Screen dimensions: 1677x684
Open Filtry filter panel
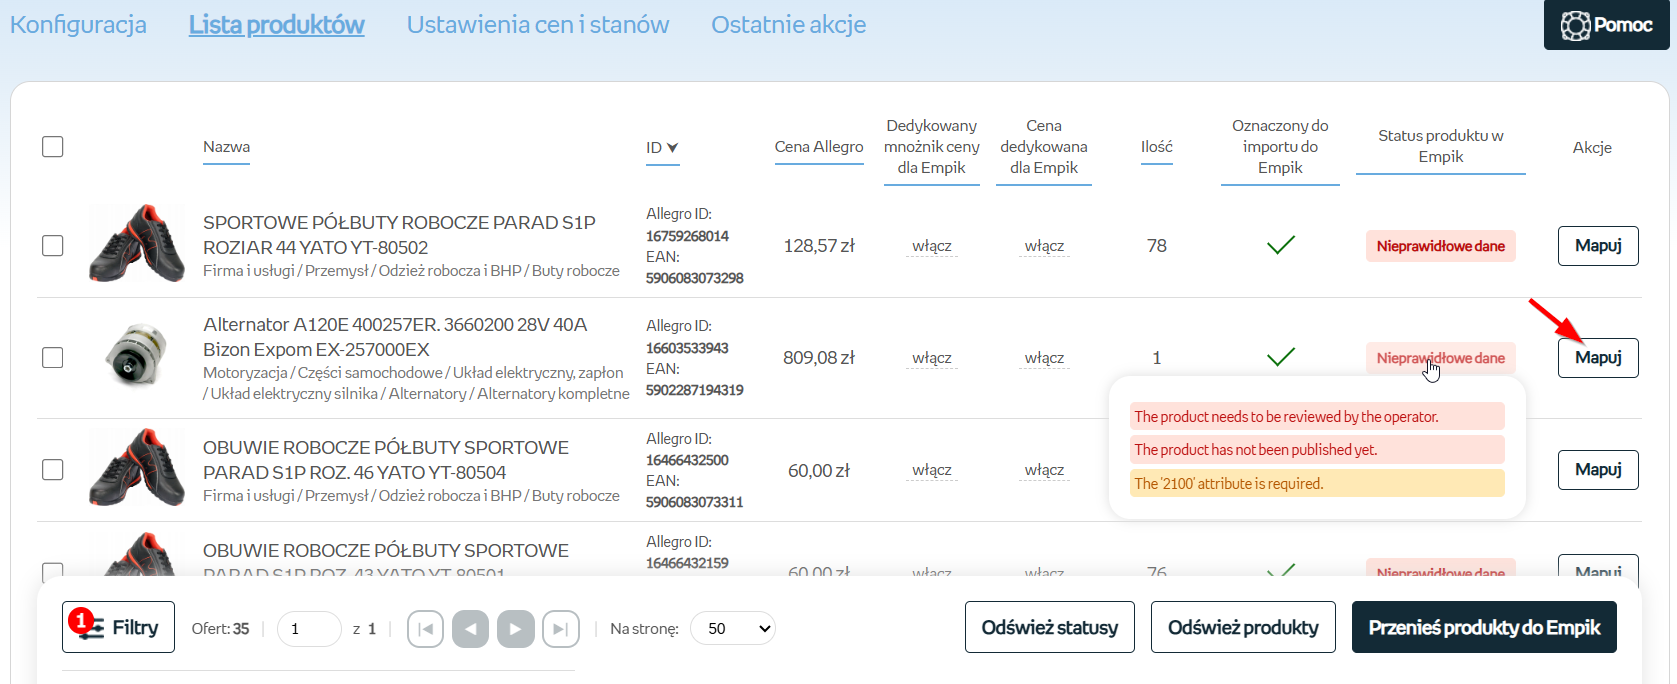tap(118, 627)
